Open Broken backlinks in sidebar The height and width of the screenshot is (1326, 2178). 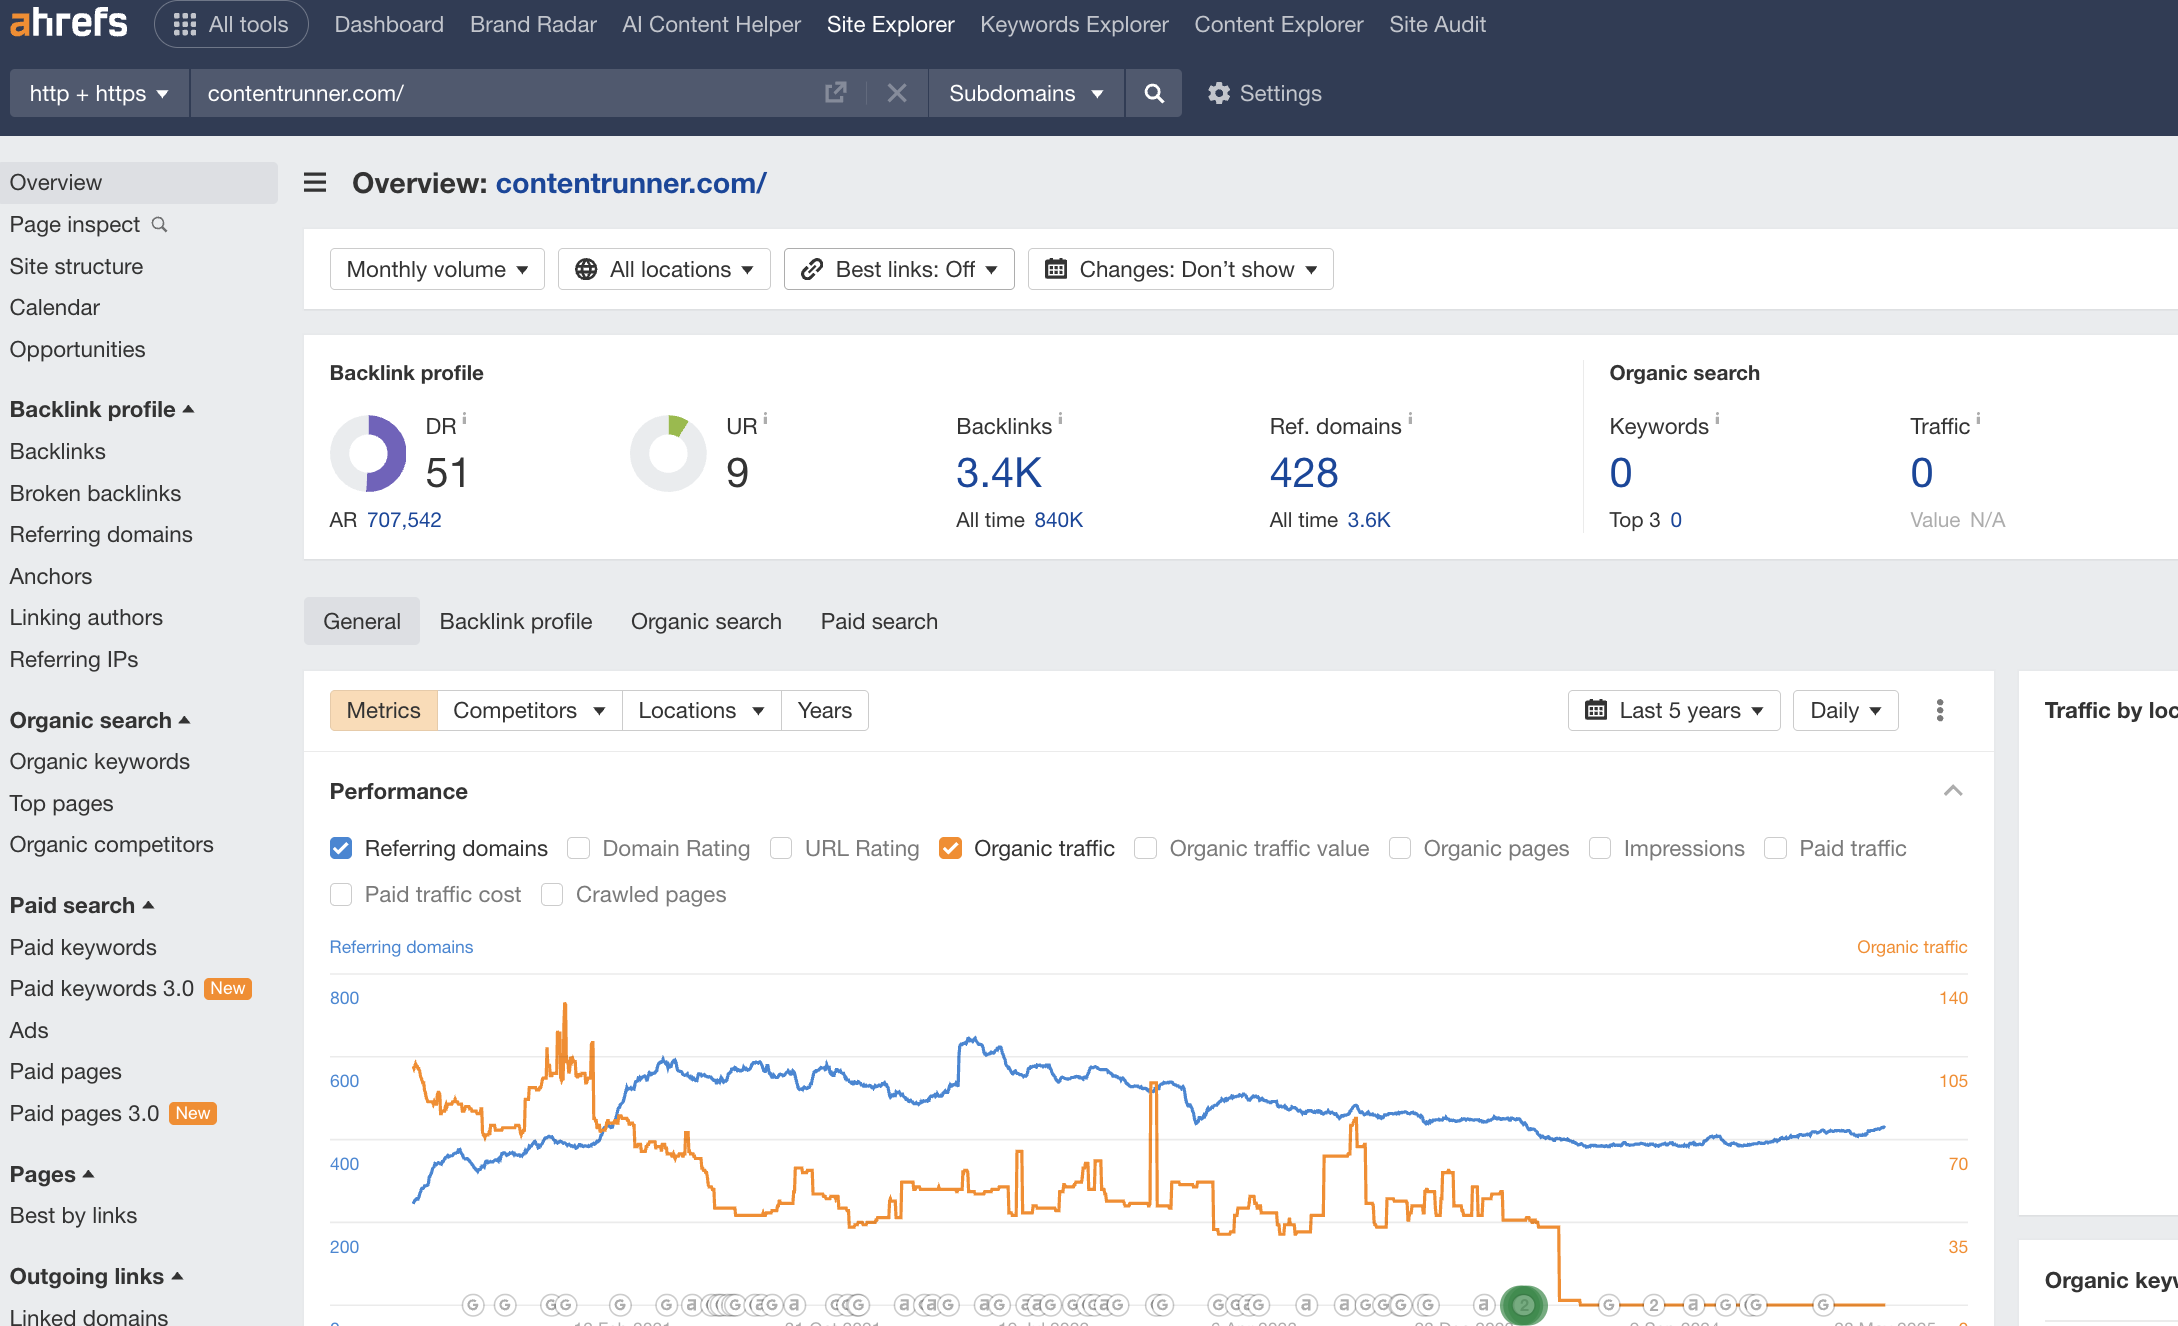95,493
